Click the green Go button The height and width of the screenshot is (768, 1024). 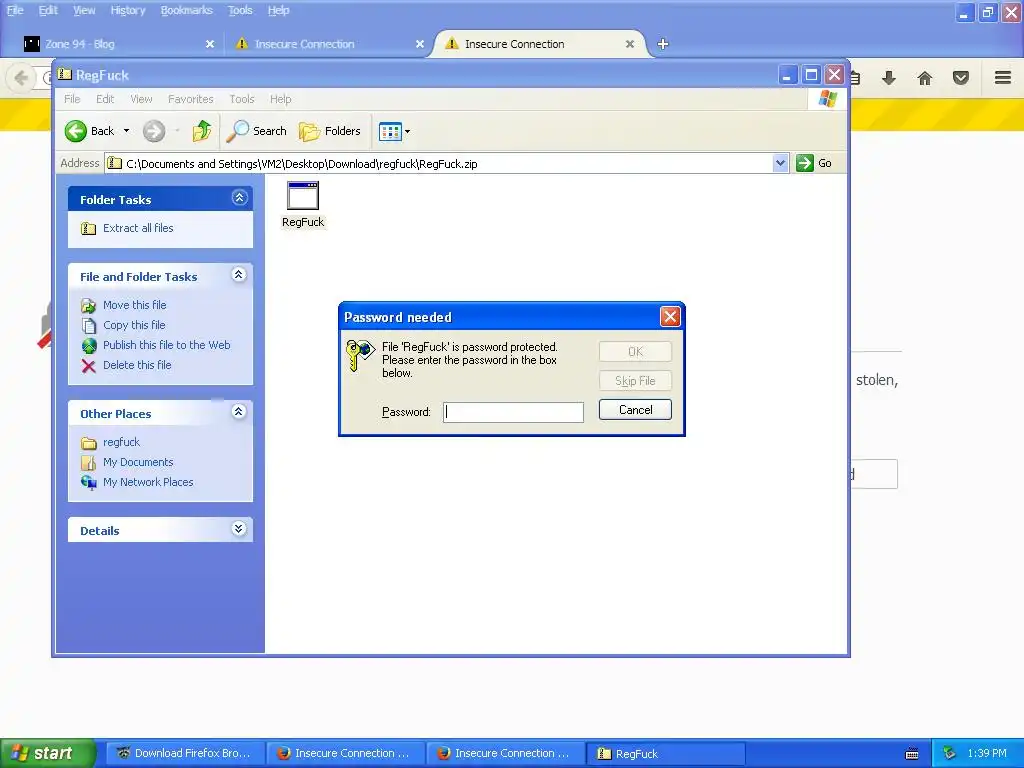pos(814,163)
